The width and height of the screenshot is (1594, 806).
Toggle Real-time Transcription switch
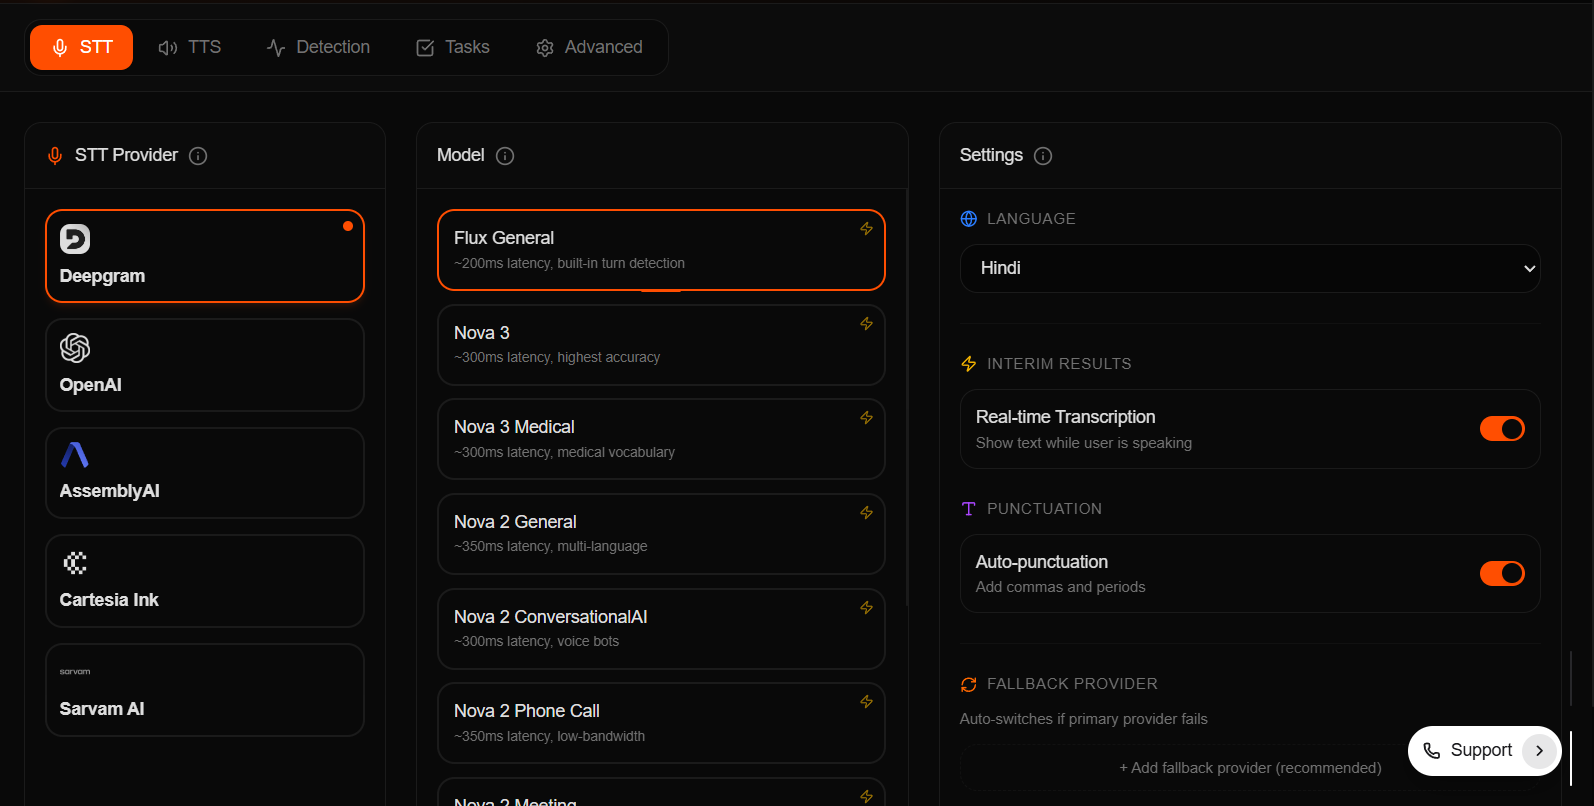point(1502,429)
